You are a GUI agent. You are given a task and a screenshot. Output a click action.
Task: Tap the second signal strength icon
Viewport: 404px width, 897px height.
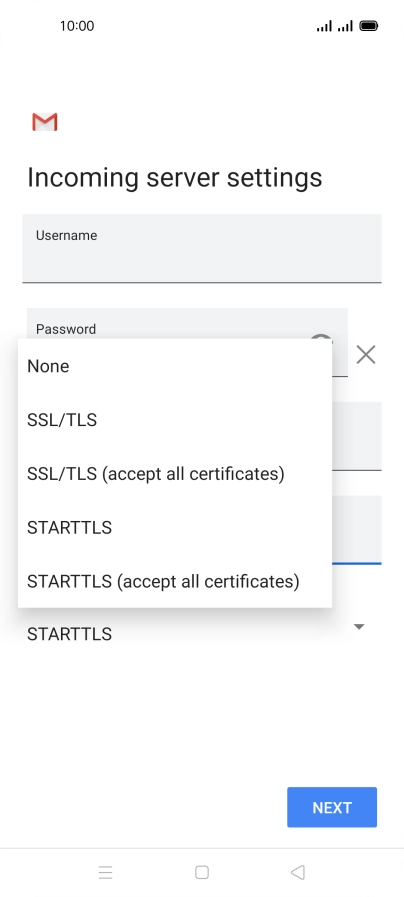(x=345, y=26)
